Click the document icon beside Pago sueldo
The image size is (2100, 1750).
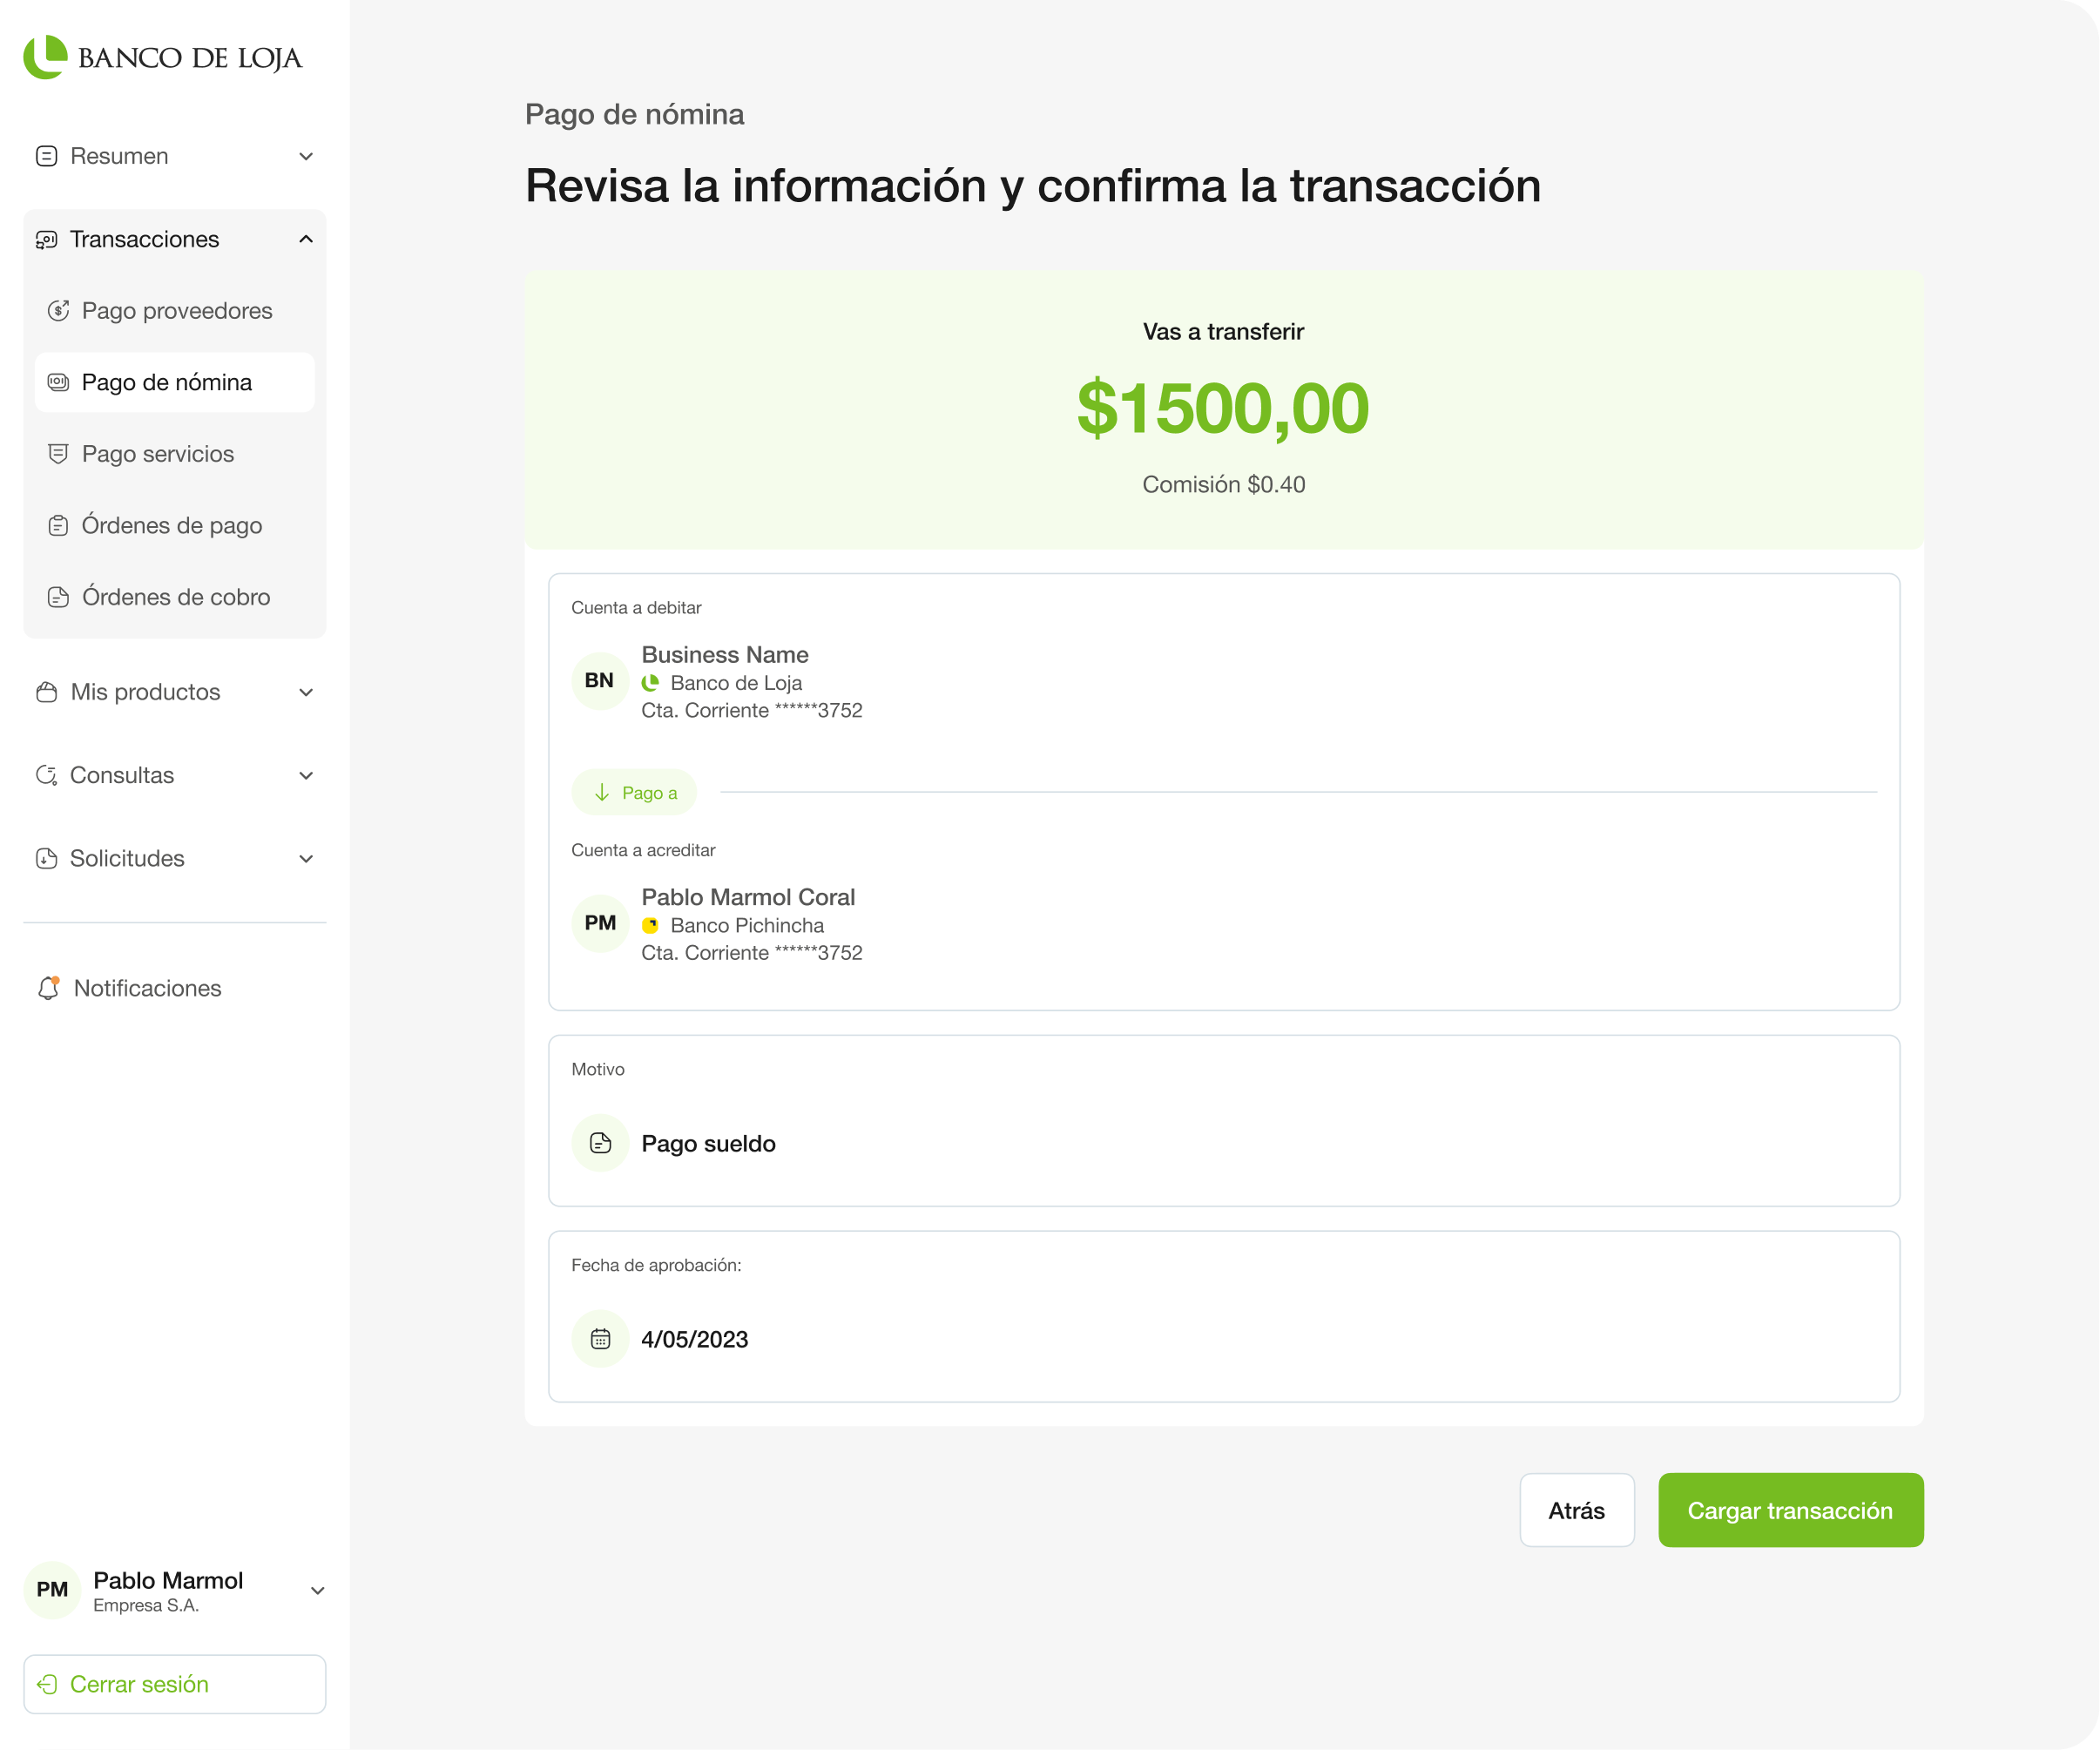600,1143
